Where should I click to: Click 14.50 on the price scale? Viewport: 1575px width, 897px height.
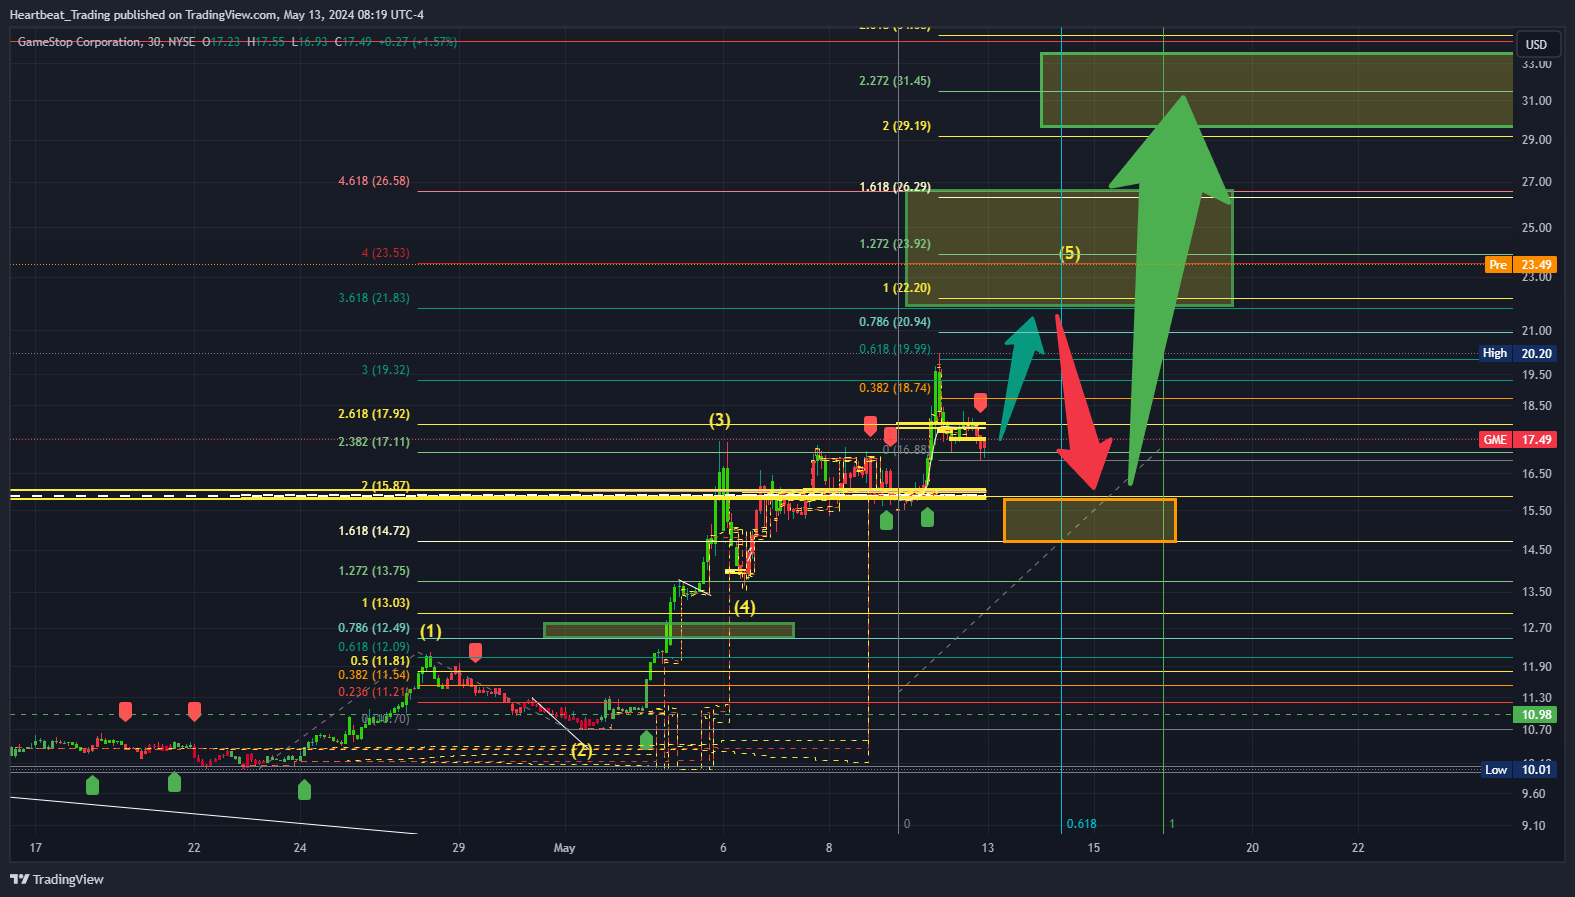coord(1536,550)
